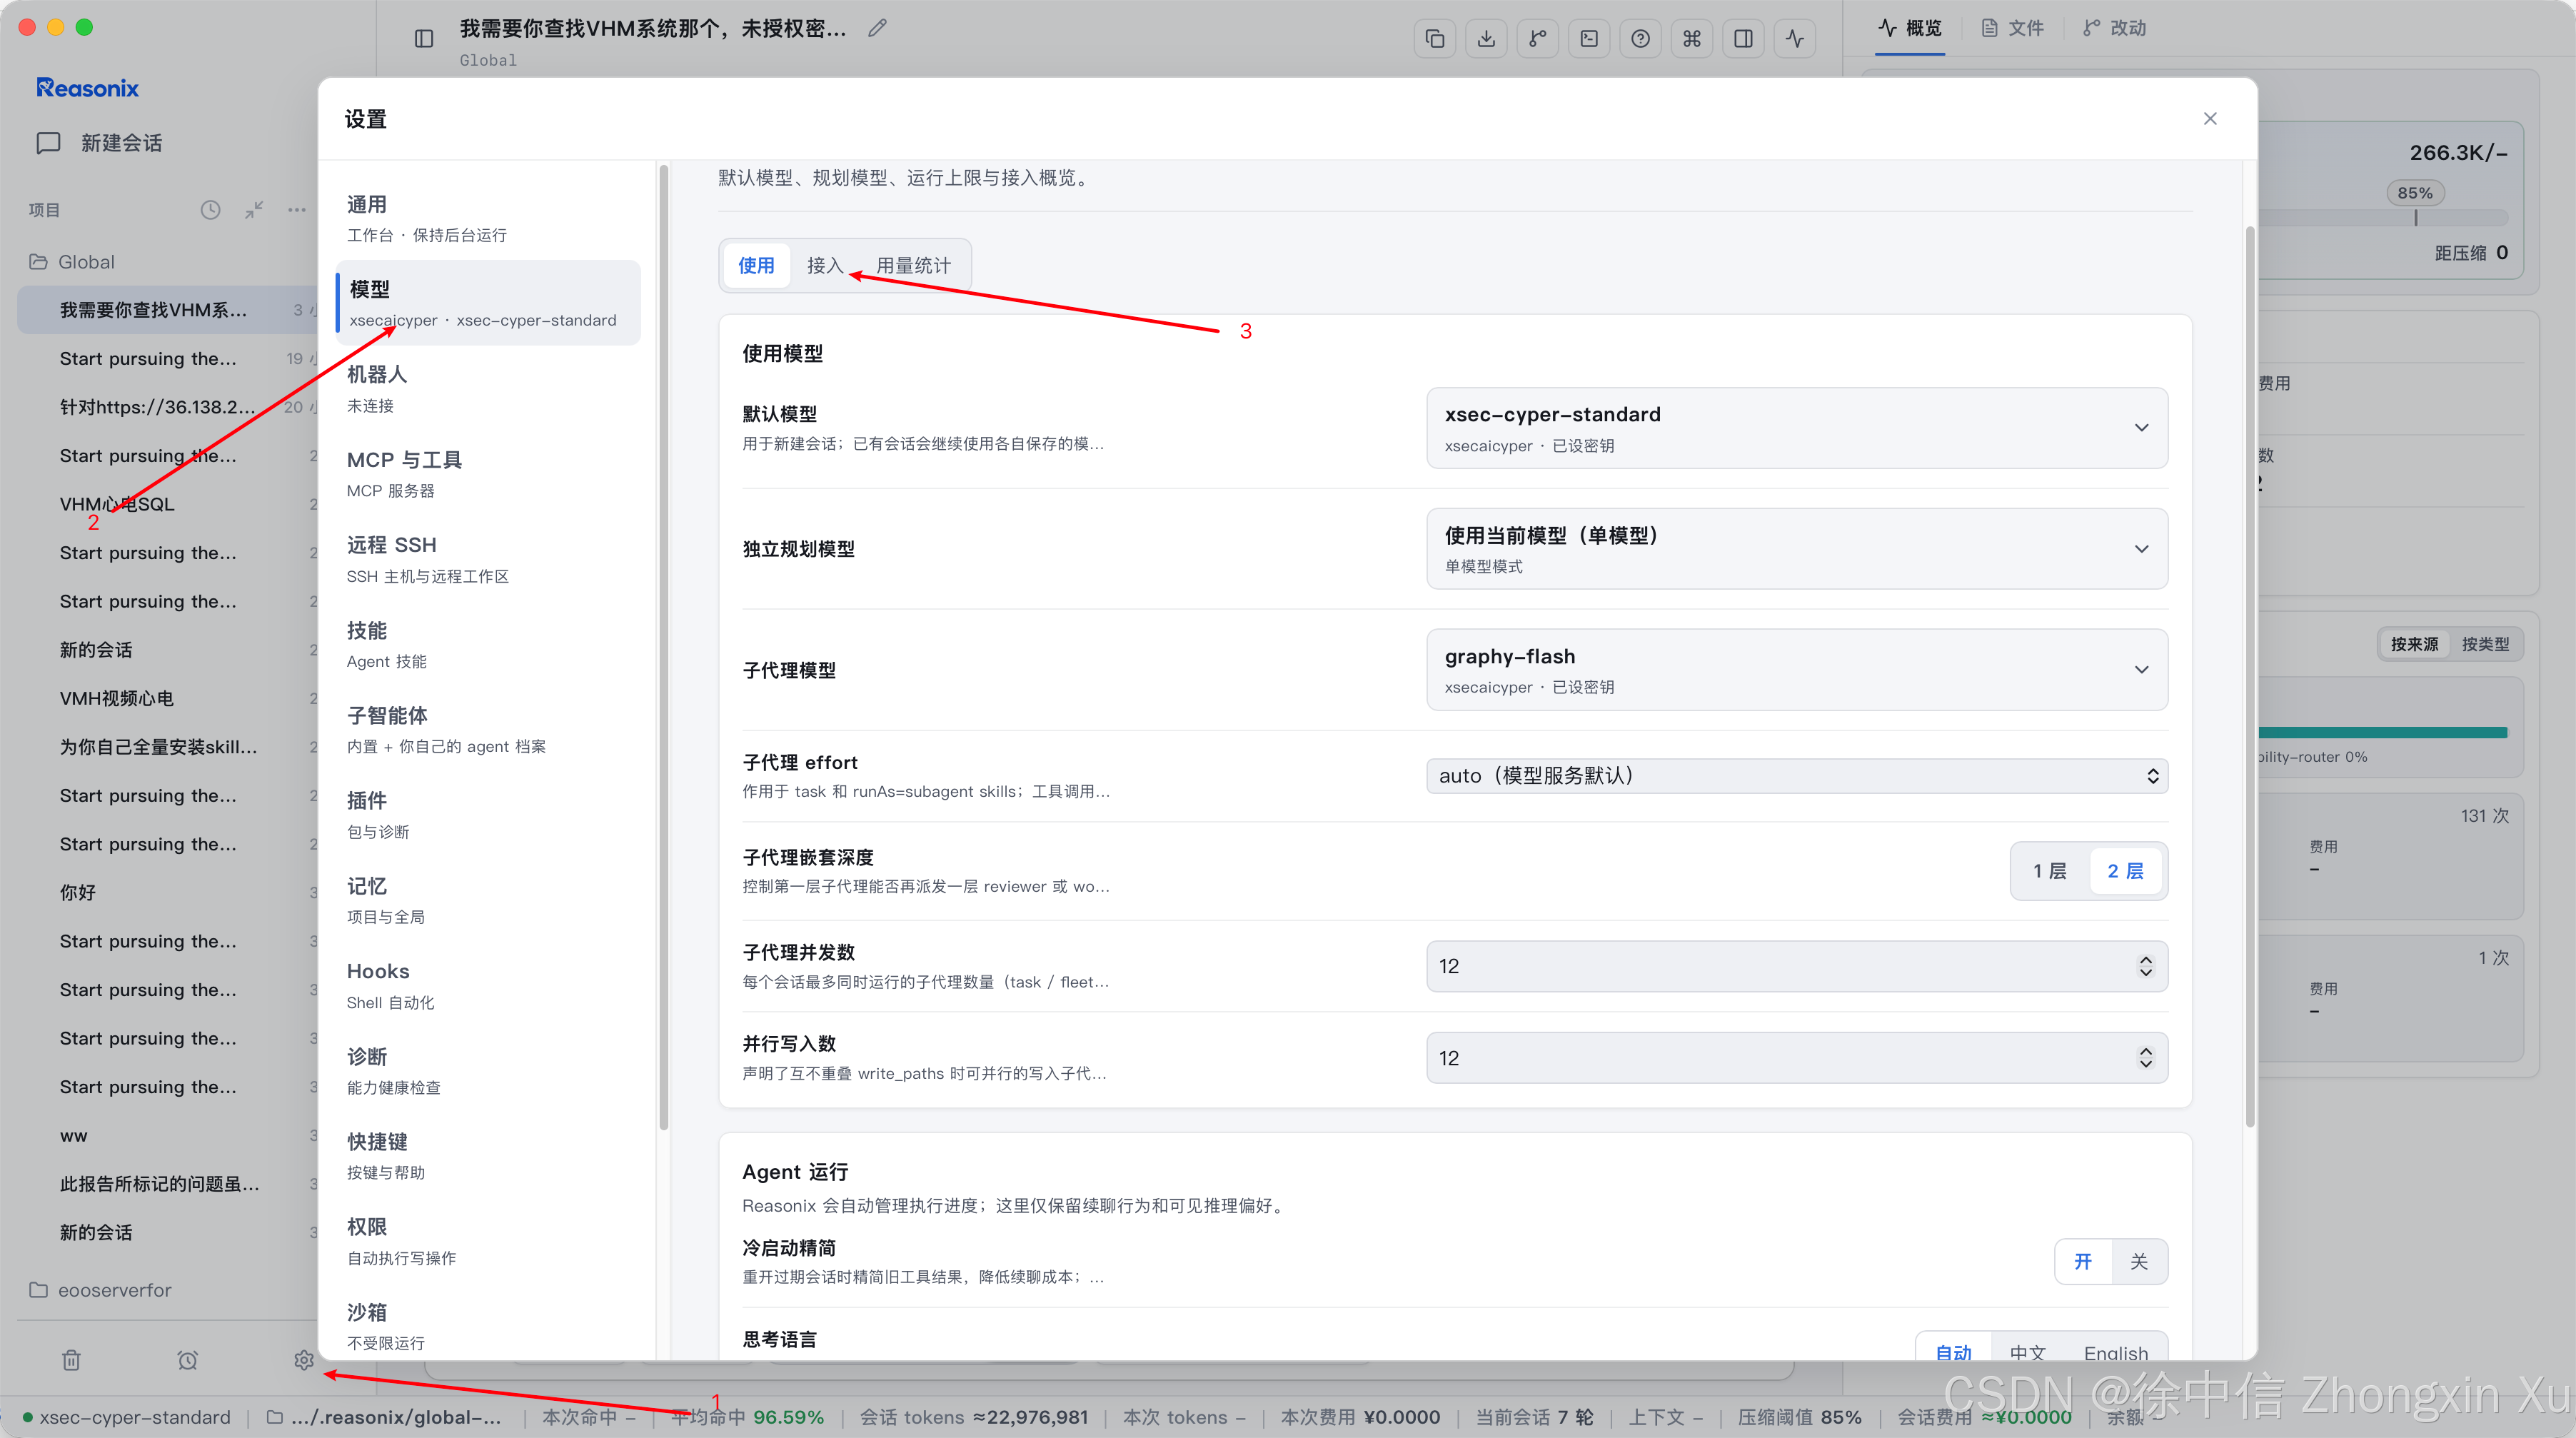Open the terminal icon in the top toolbar
The height and width of the screenshot is (1438, 2576).
click(1589, 39)
